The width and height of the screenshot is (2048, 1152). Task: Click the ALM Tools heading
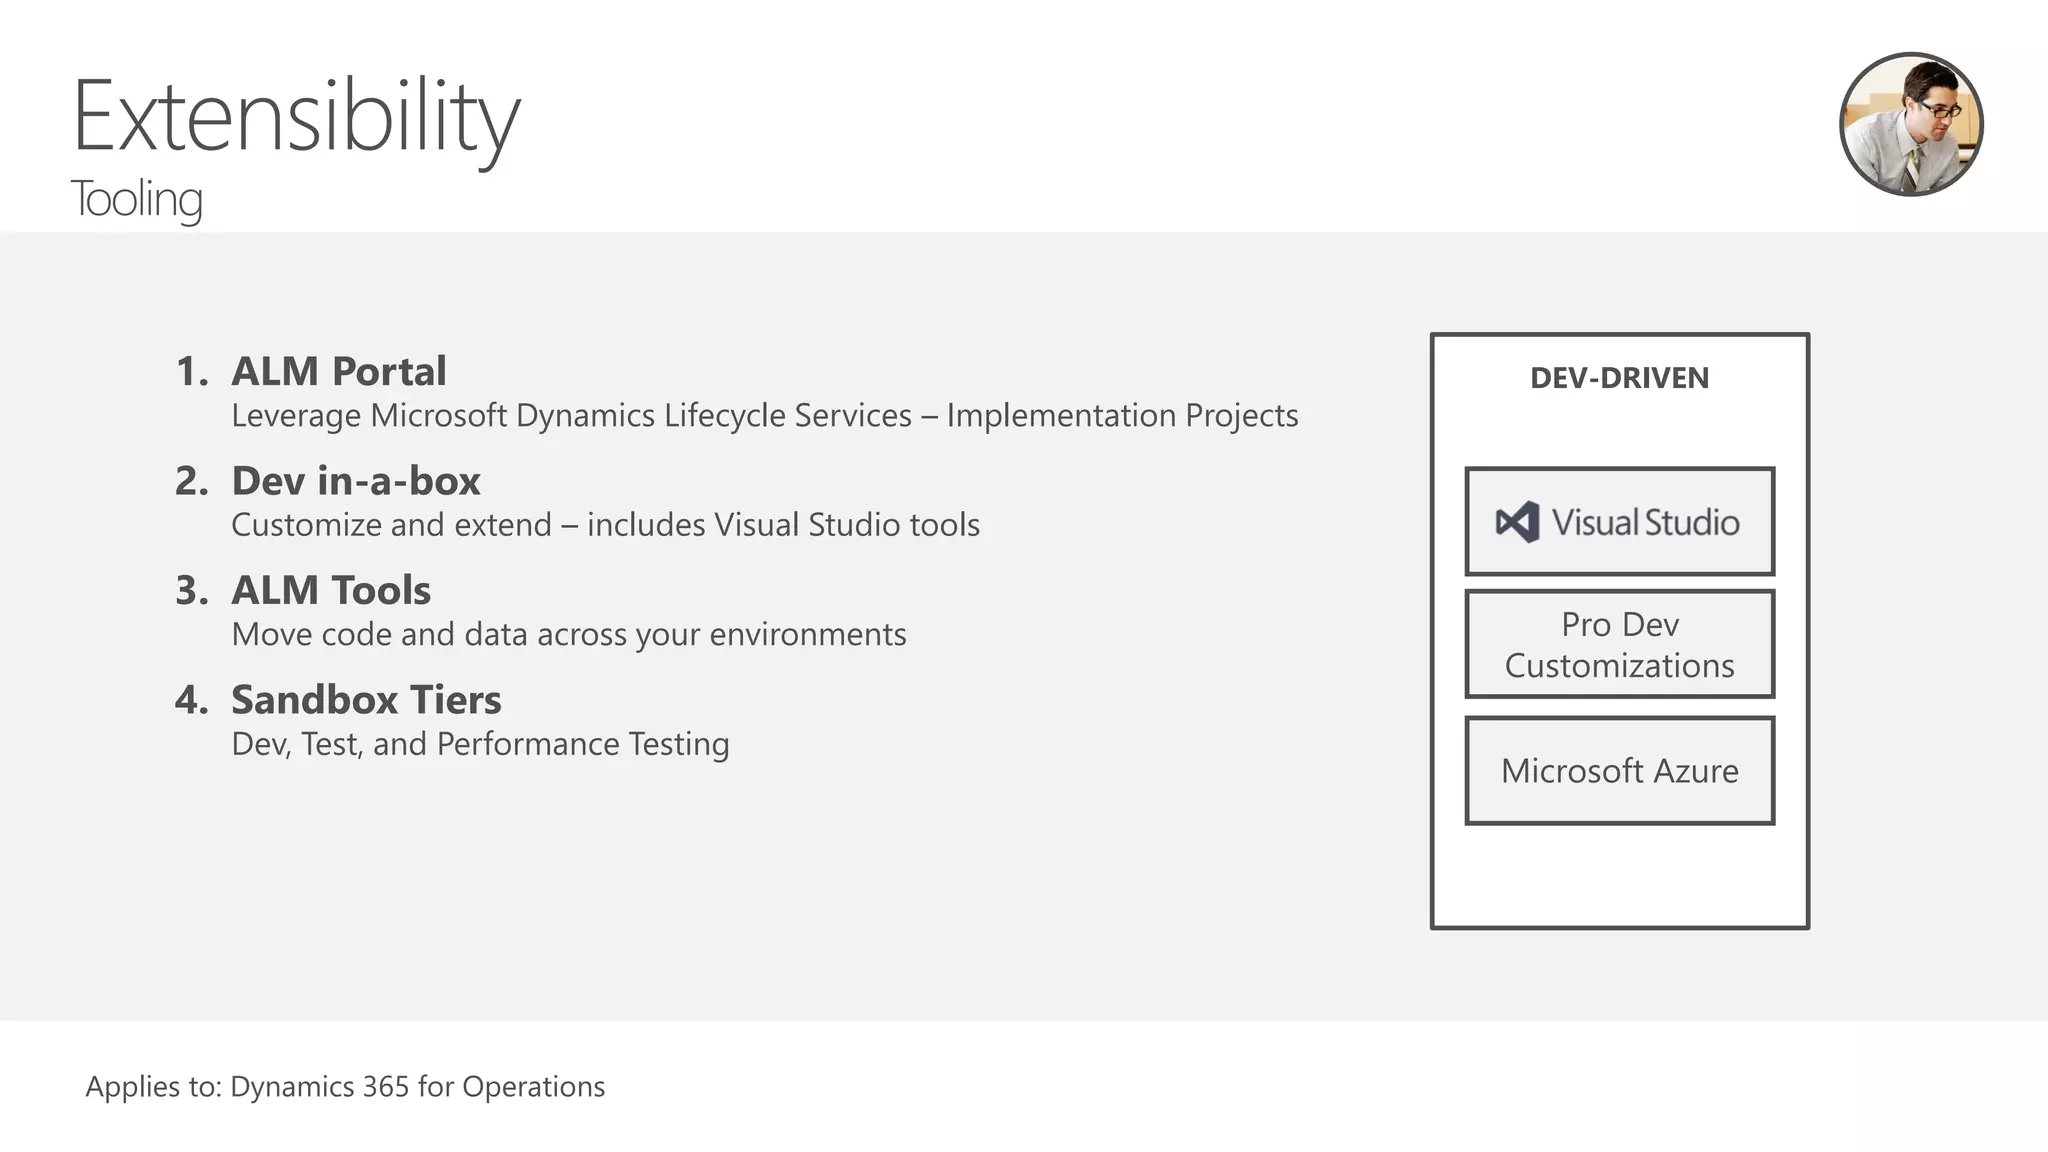pyautogui.click(x=331, y=590)
